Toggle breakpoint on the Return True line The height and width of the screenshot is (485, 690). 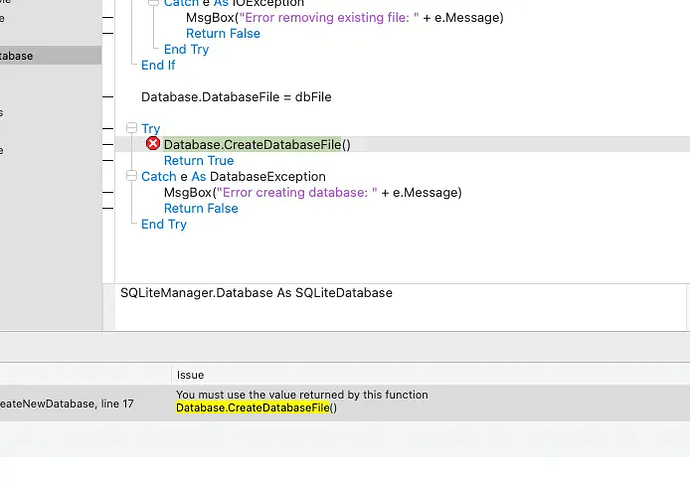pyautogui.click(x=108, y=161)
